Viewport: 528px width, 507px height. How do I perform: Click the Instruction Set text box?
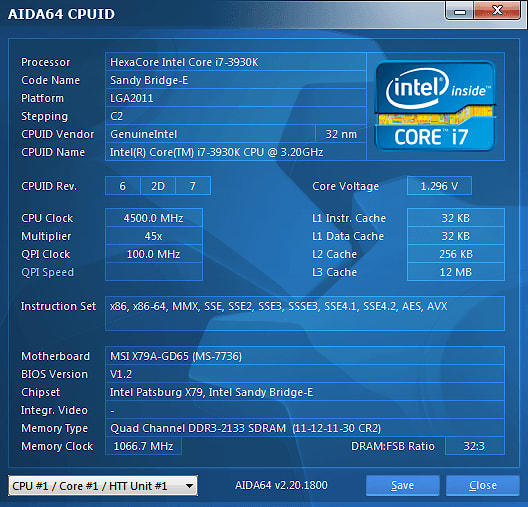[x=305, y=313]
